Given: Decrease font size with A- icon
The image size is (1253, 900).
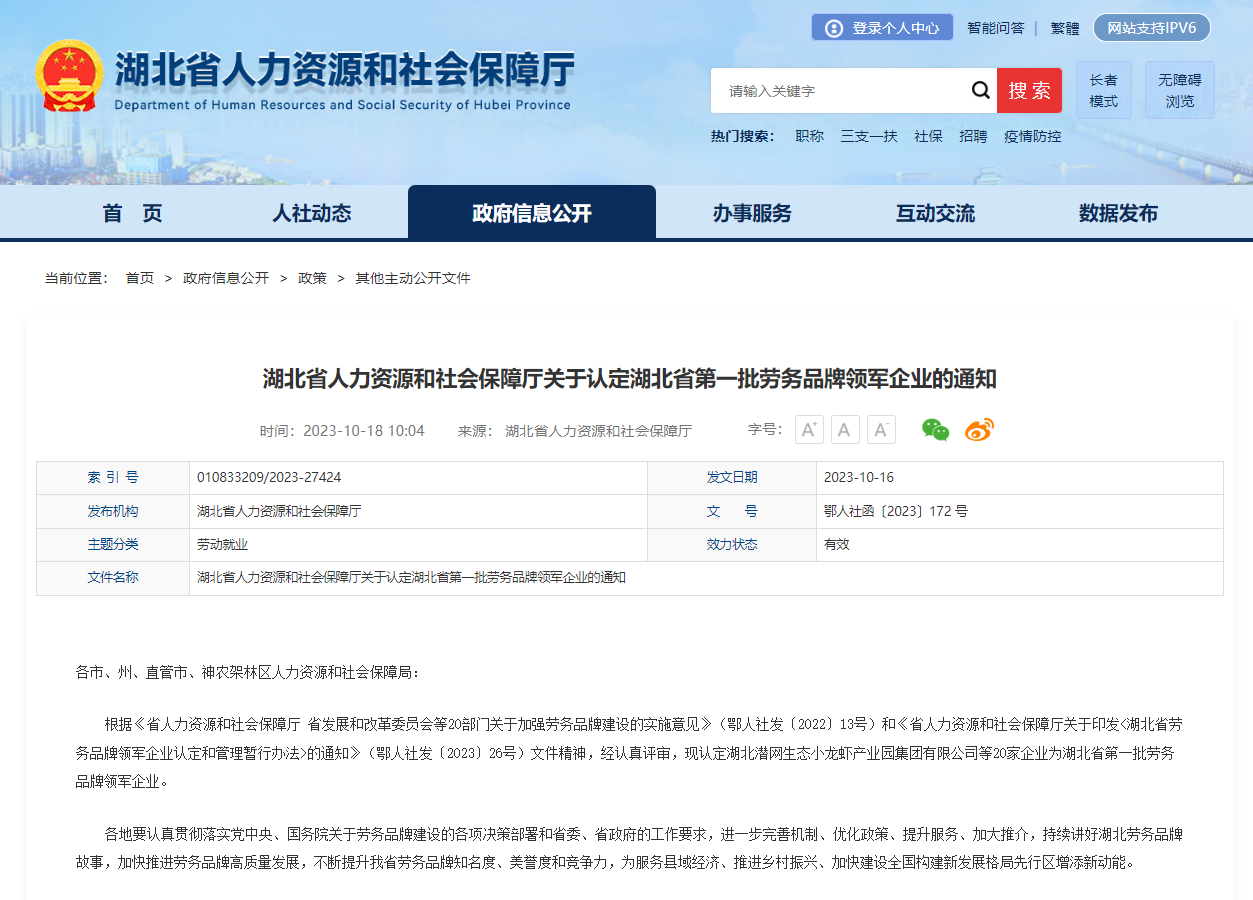Looking at the screenshot, I should 881,430.
